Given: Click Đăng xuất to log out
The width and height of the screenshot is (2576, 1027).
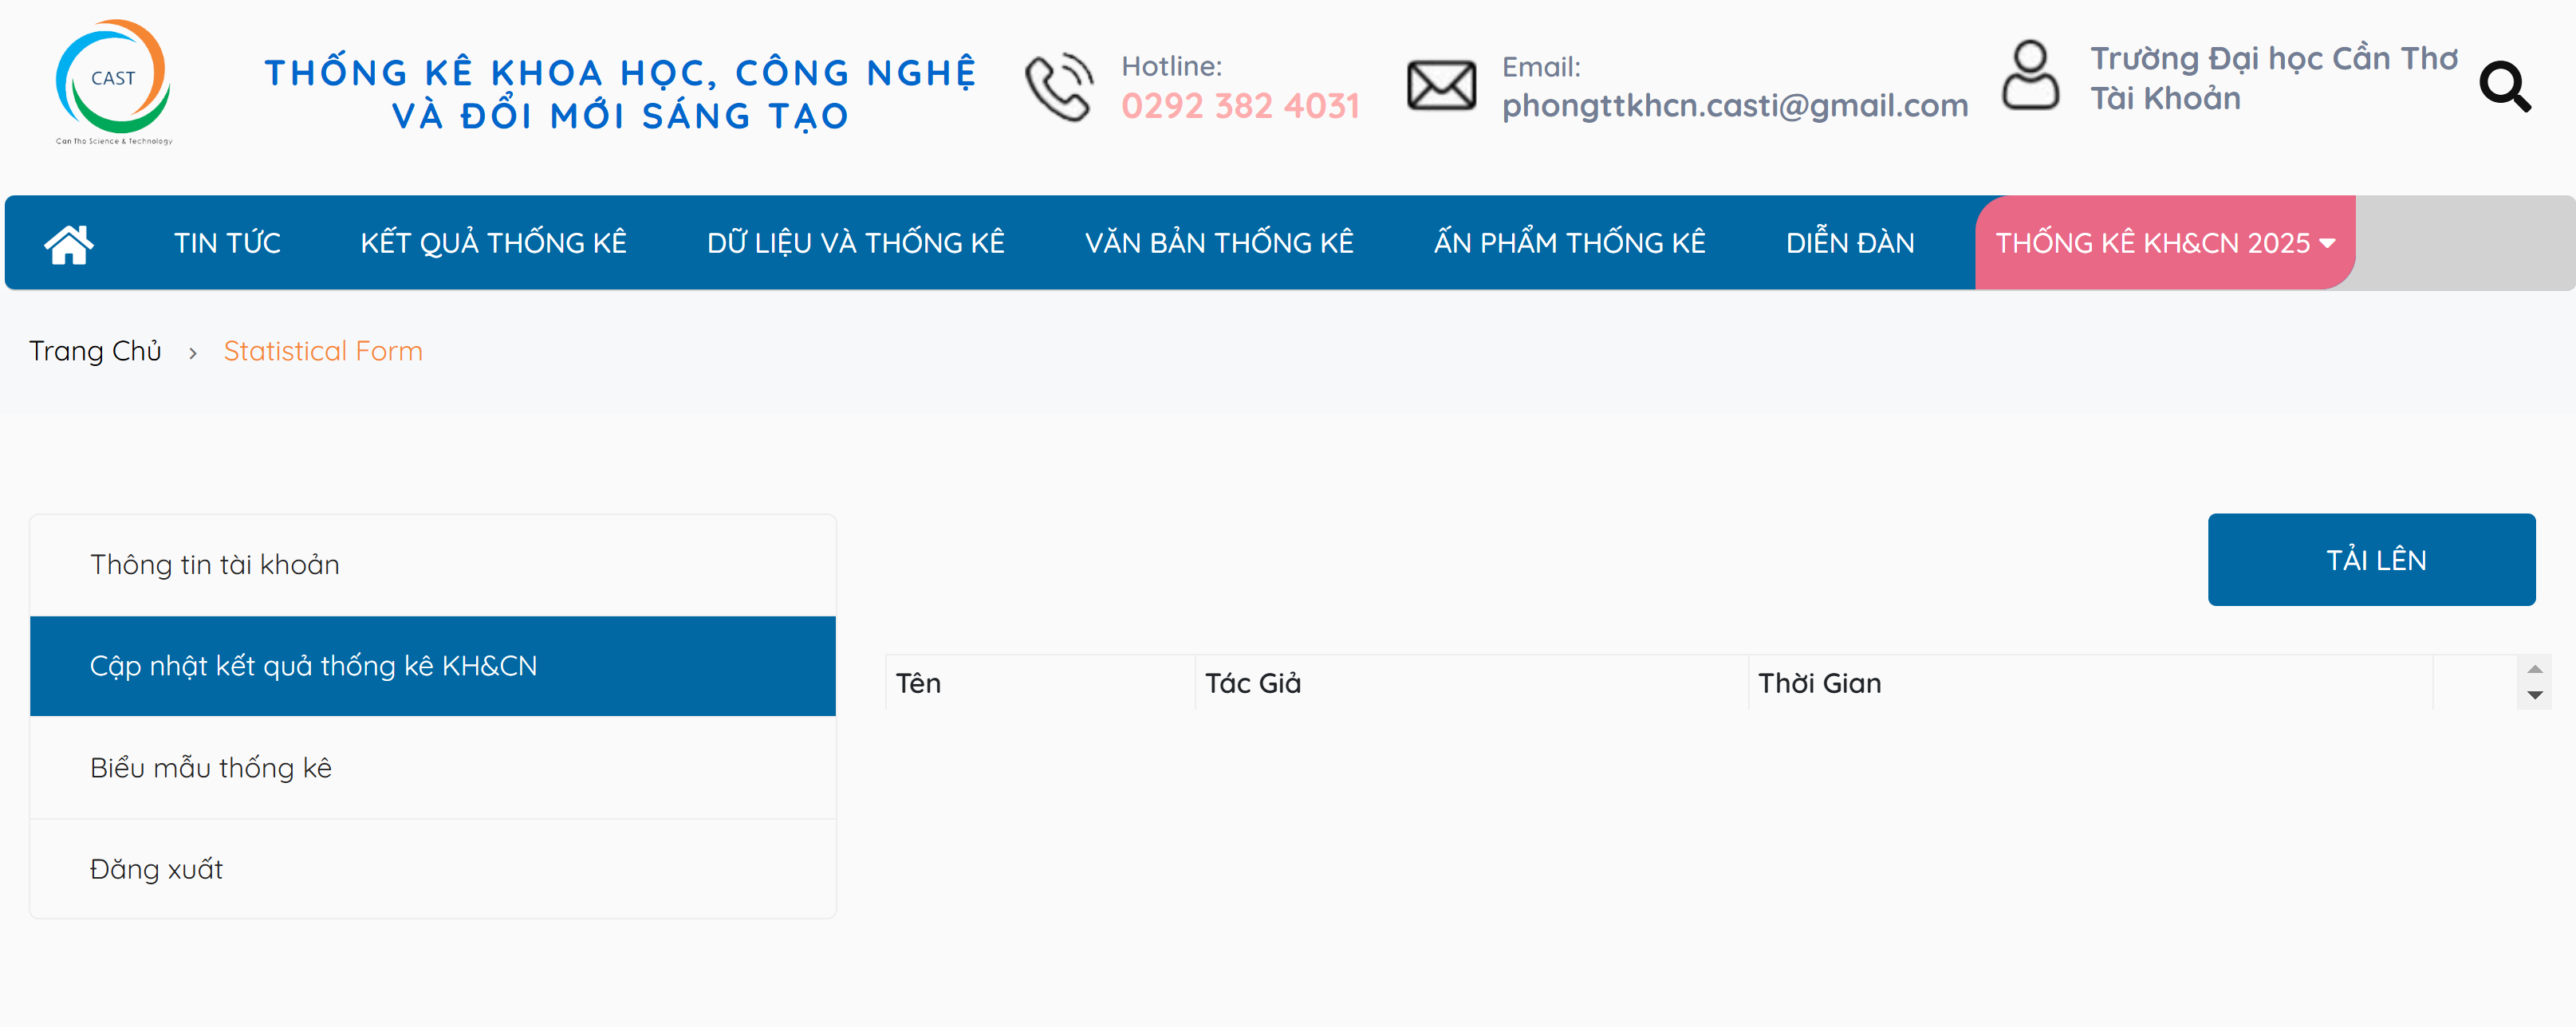Looking at the screenshot, I should tap(433, 869).
